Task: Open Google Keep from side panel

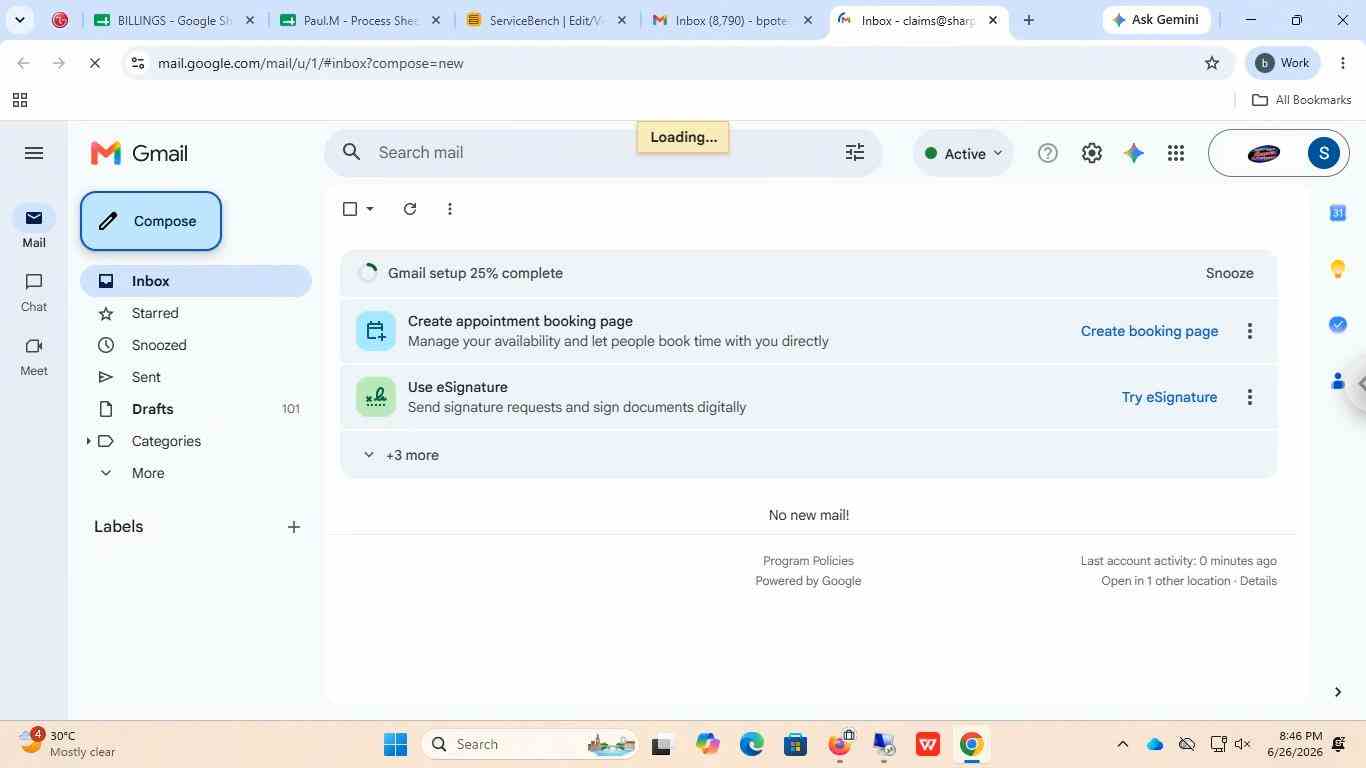Action: point(1337,268)
